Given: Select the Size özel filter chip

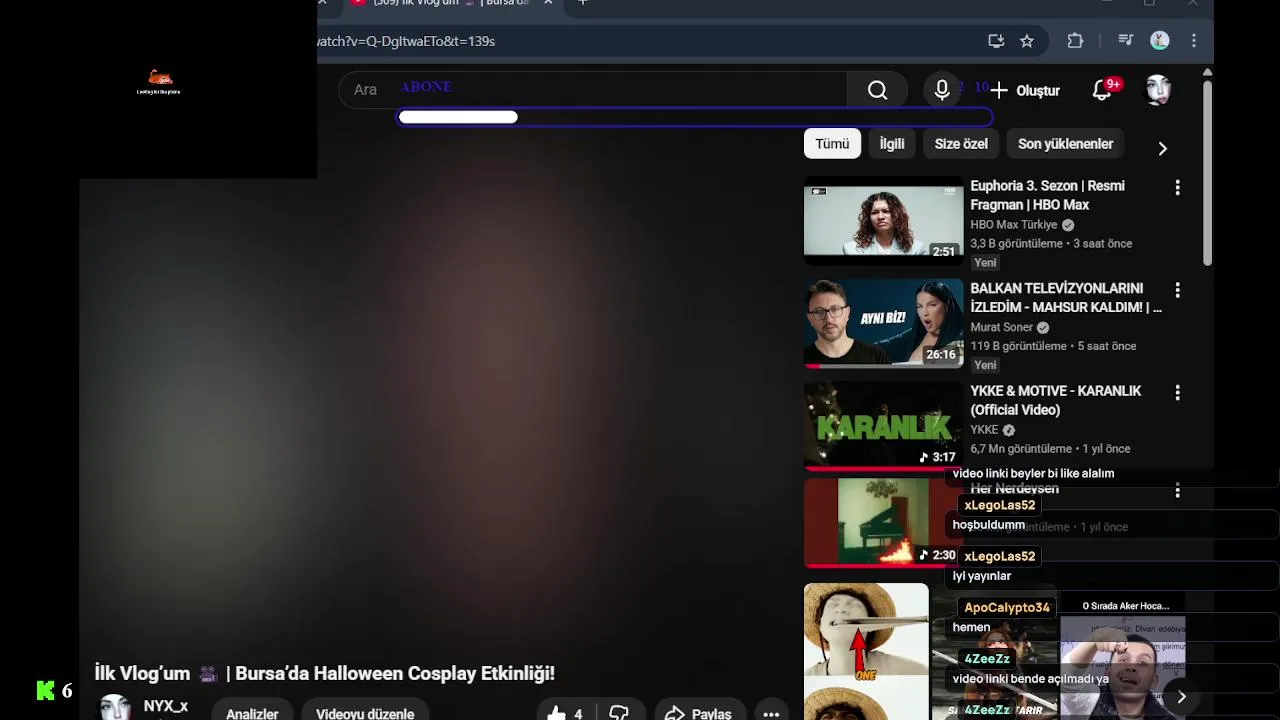Looking at the screenshot, I should tap(961, 144).
